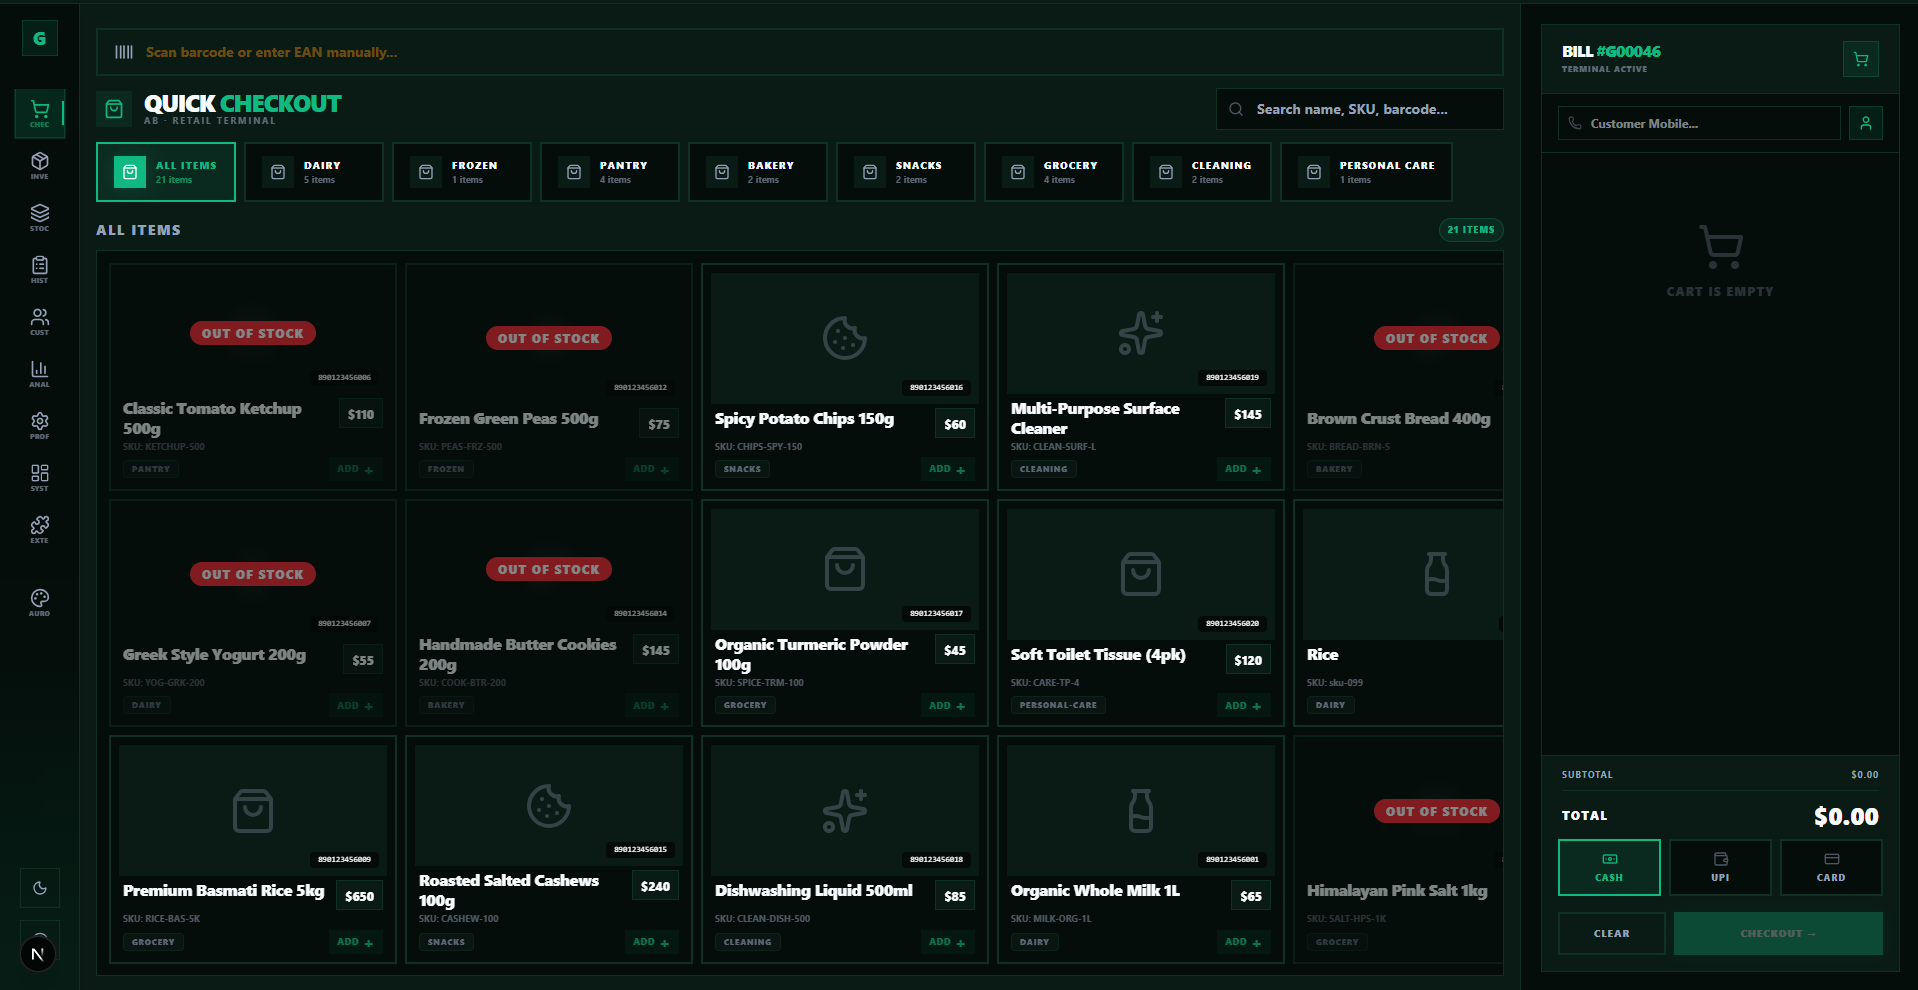
Task: Click the bottle image on Rice card
Action: [x=1436, y=574]
